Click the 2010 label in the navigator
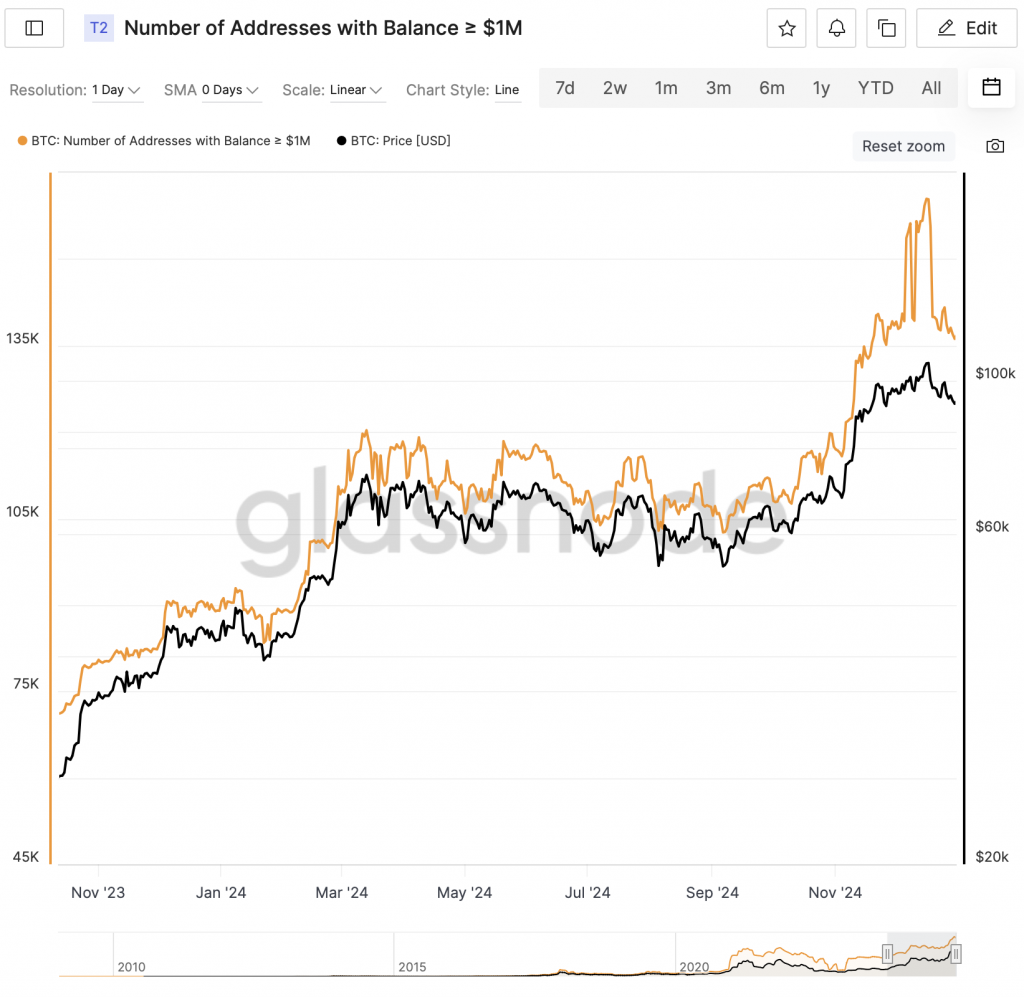This screenshot has width=1024, height=997. (x=131, y=967)
